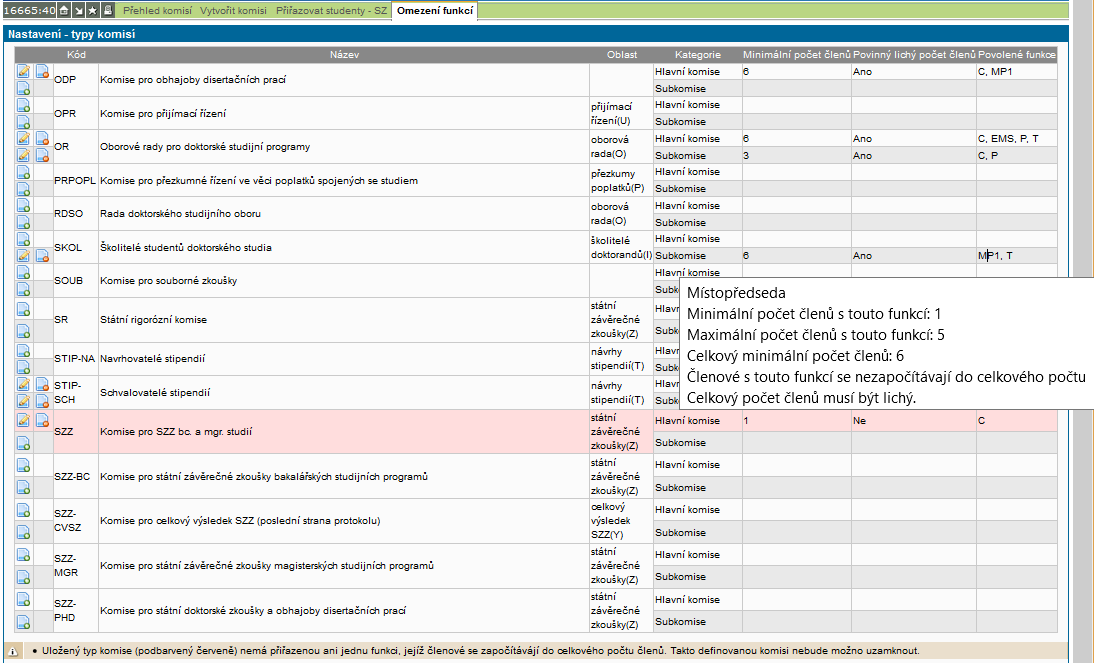The width and height of the screenshot is (1094, 663).
Task: Delete the SKOL subcommission restriction
Action: point(43,256)
